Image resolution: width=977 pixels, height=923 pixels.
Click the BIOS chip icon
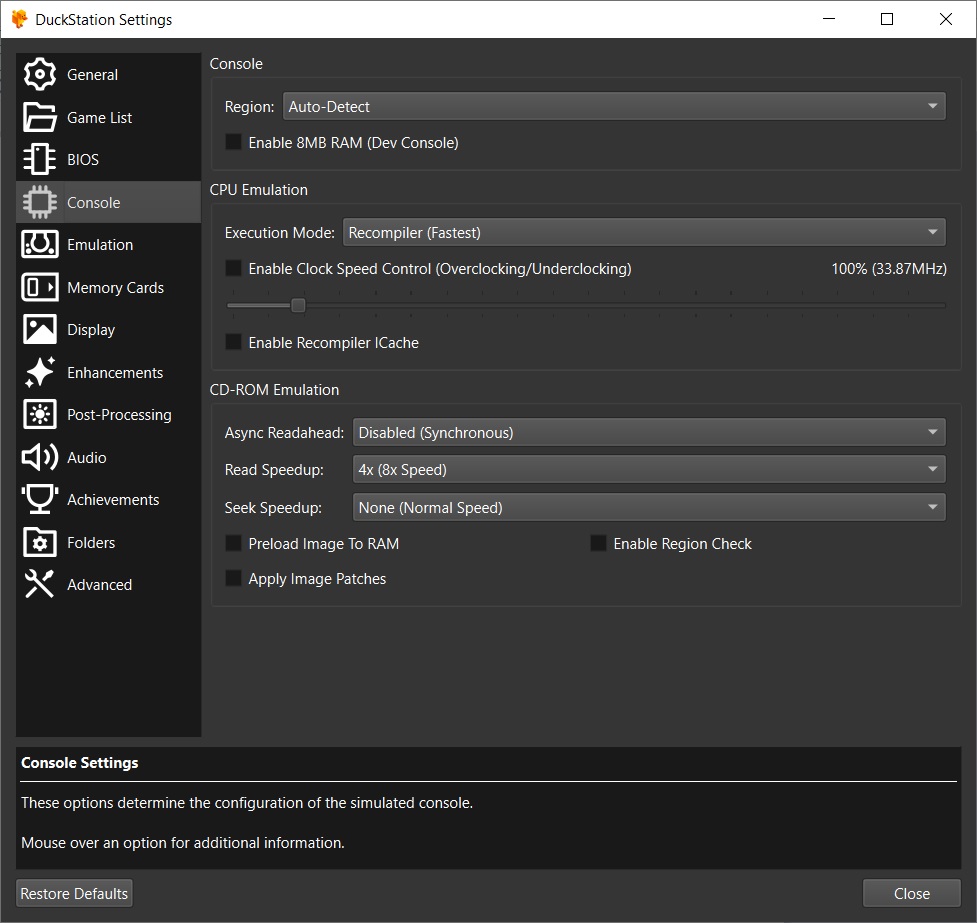39,160
